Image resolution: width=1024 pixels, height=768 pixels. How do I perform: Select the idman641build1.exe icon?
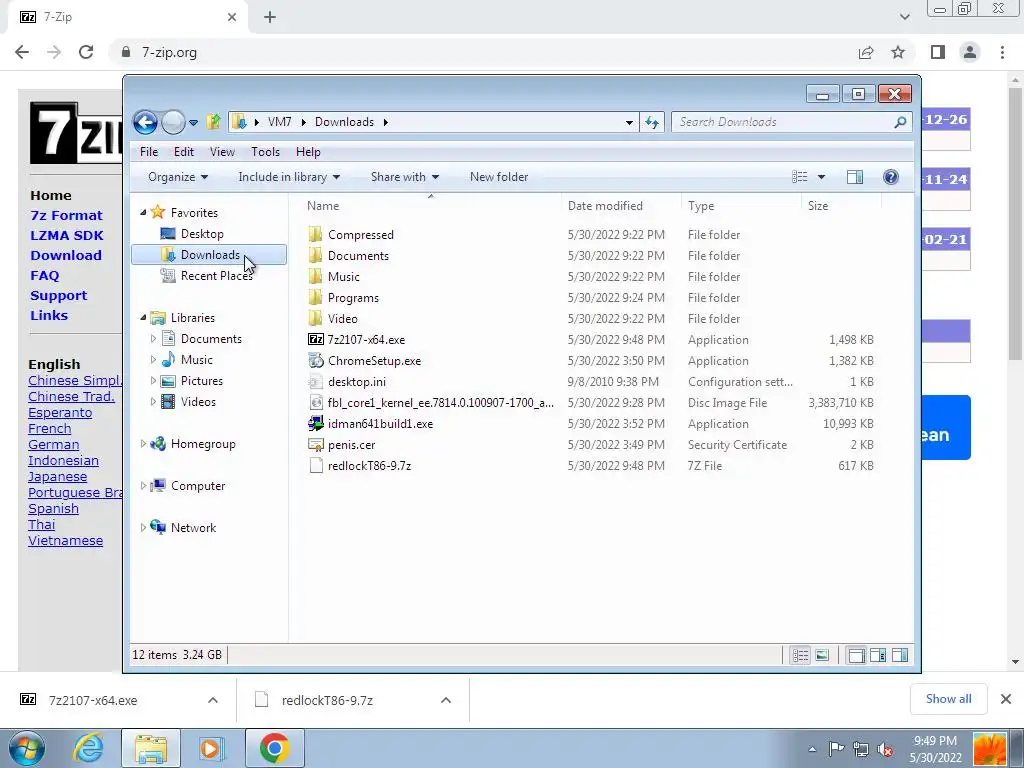click(x=315, y=424)
